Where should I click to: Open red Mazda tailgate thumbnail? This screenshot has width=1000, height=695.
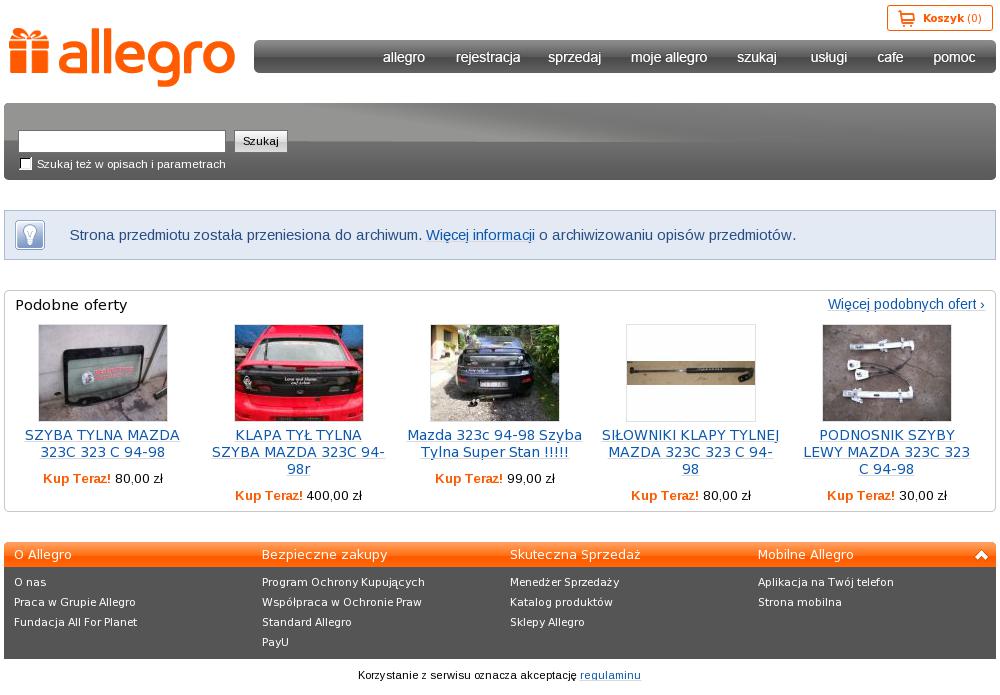click(299, 373)
